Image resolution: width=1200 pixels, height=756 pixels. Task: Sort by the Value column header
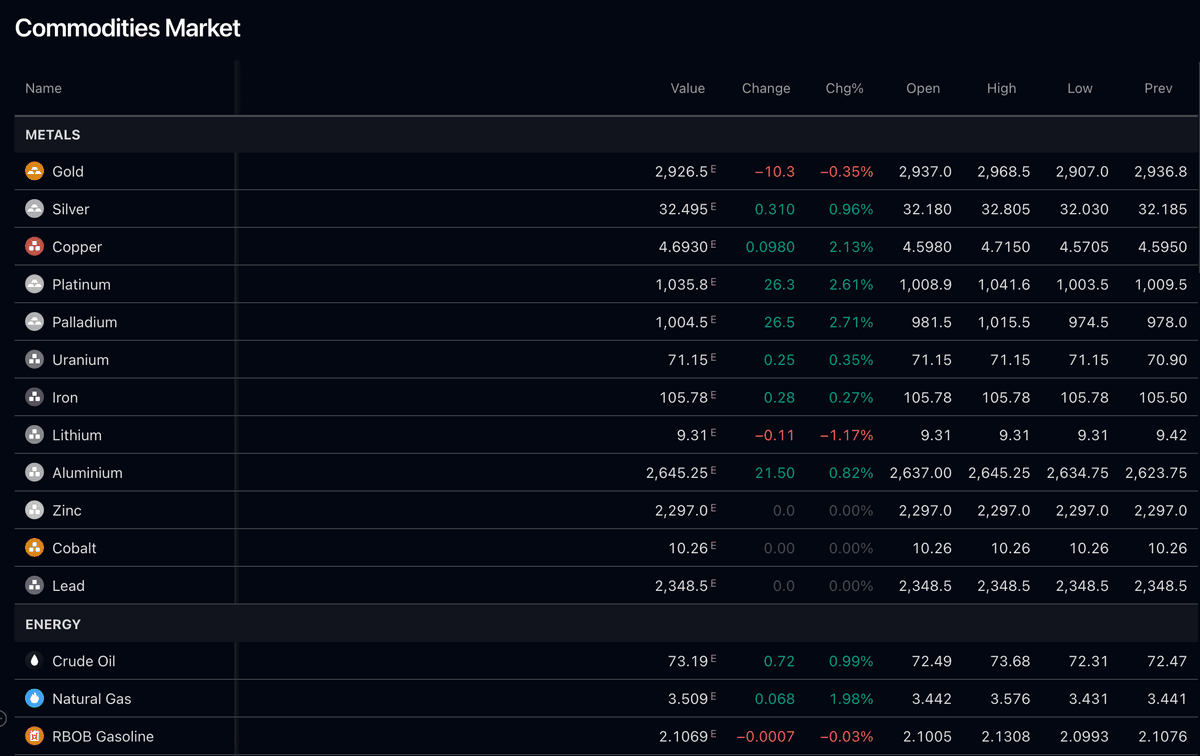tap(688, 88)
